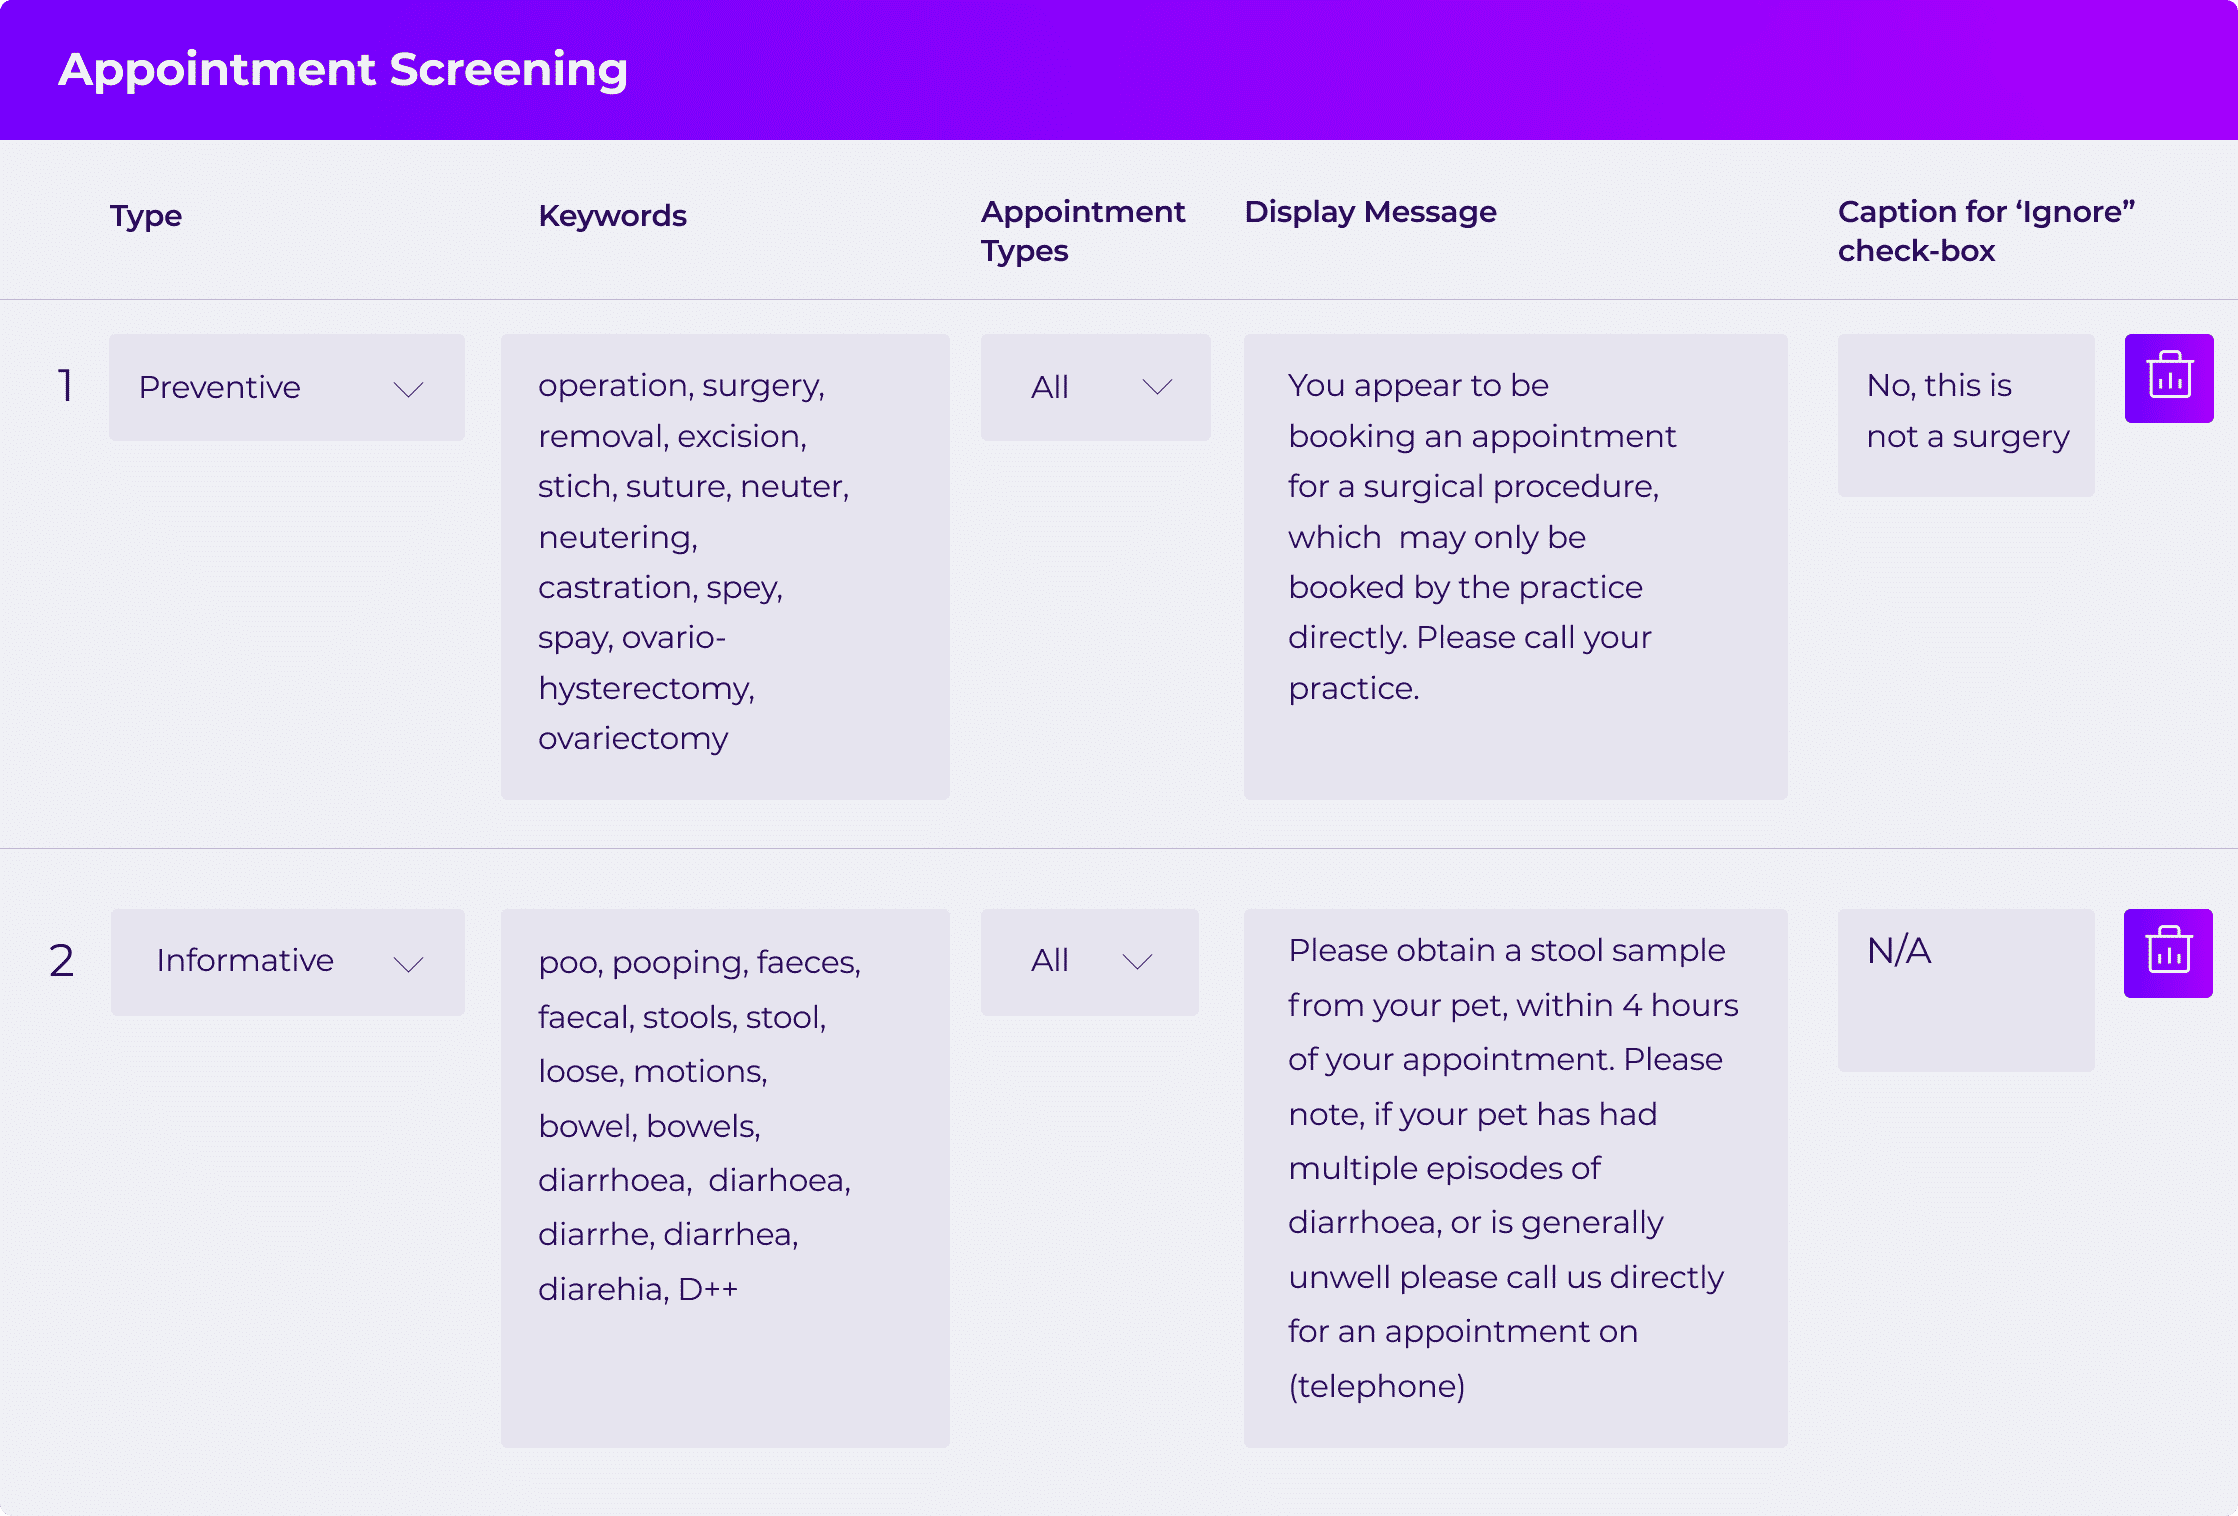Click the Keywords column header
2238x1516 pixels.
[612, 215]
